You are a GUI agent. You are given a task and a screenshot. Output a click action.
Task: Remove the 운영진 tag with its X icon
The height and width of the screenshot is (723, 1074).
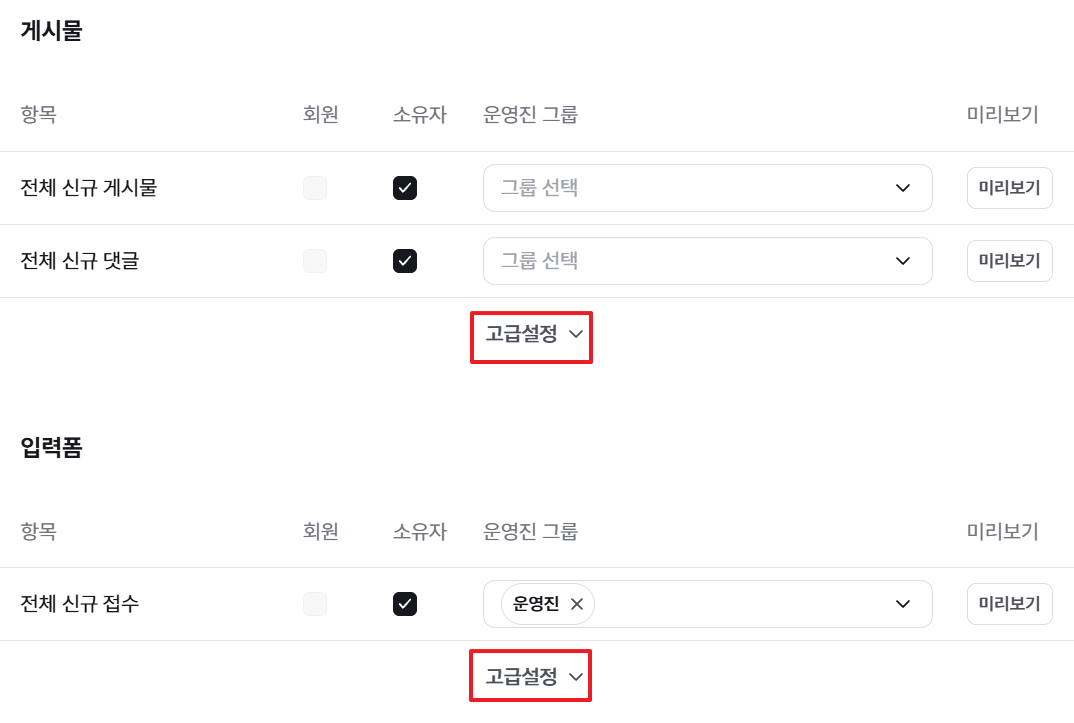click(577, 604)
